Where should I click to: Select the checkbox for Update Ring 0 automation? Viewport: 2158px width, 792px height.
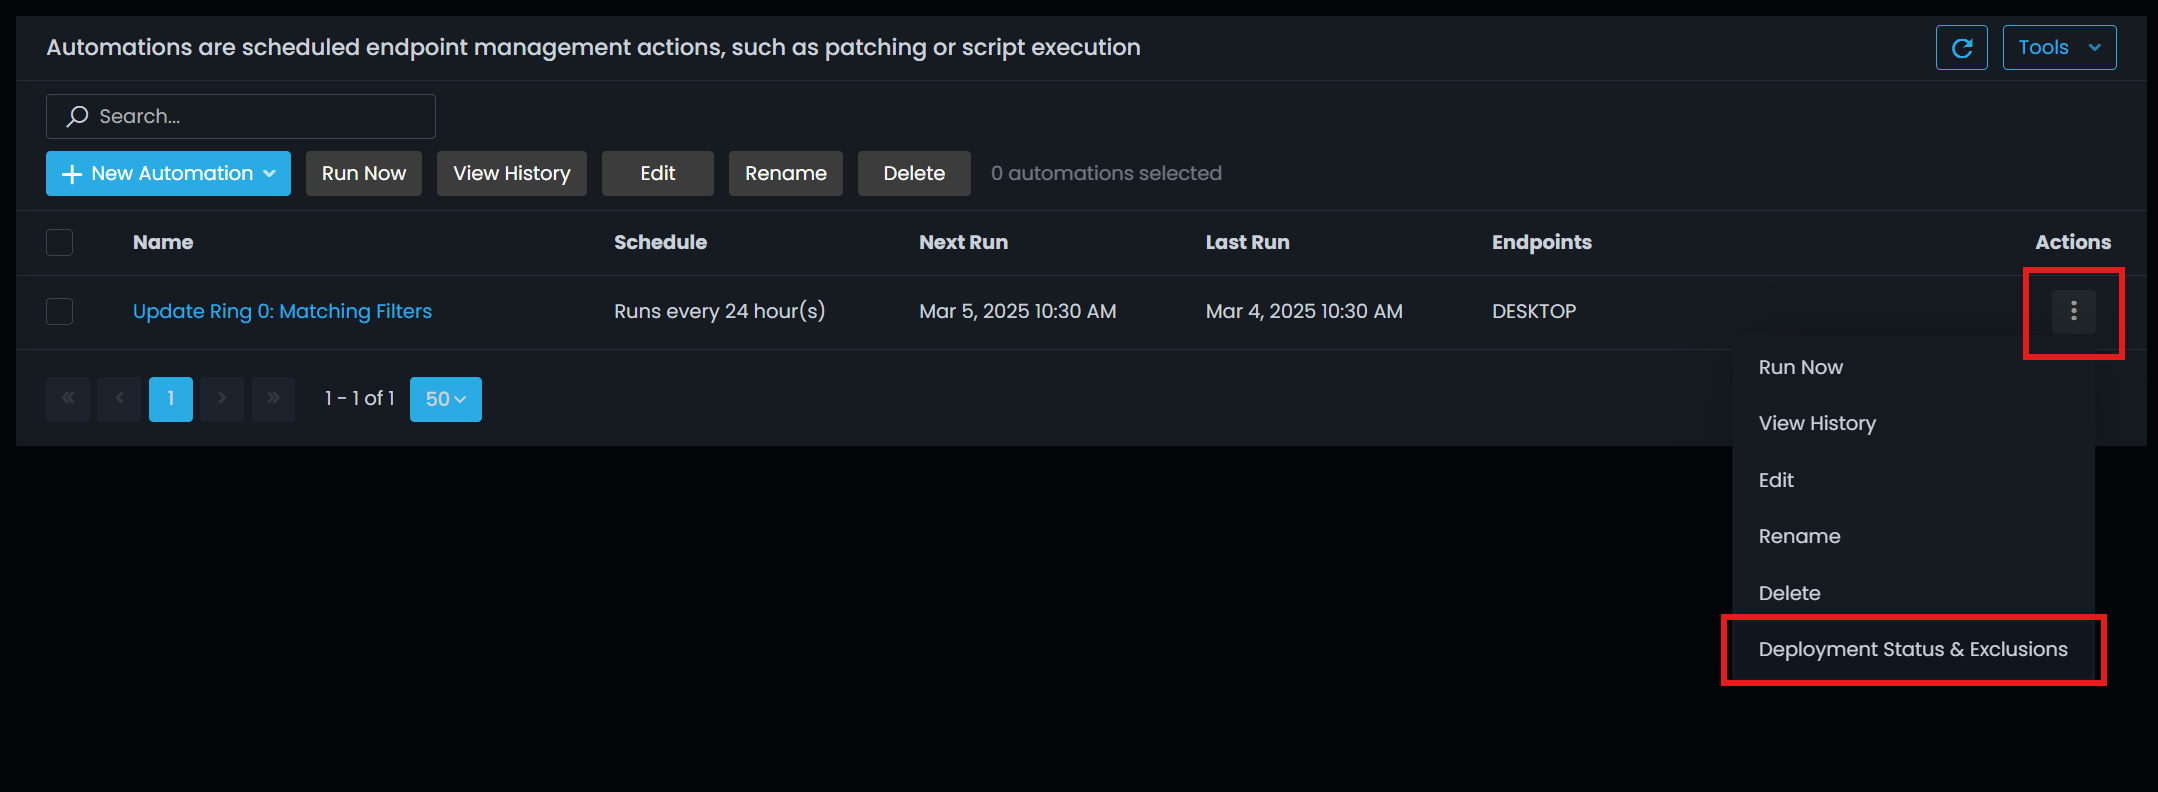59,311
